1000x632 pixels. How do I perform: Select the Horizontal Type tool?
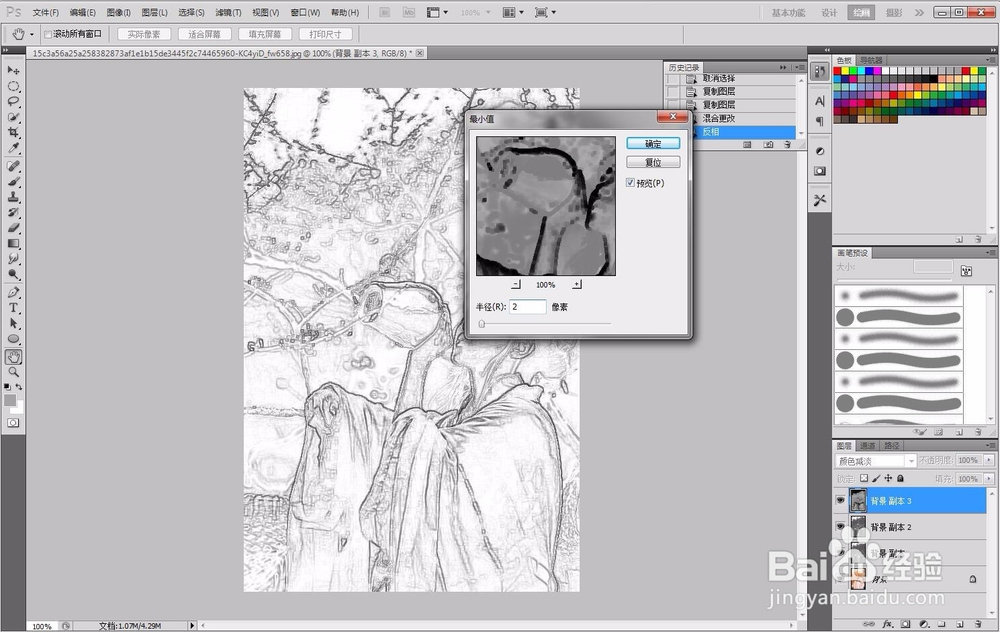point(13,307)
